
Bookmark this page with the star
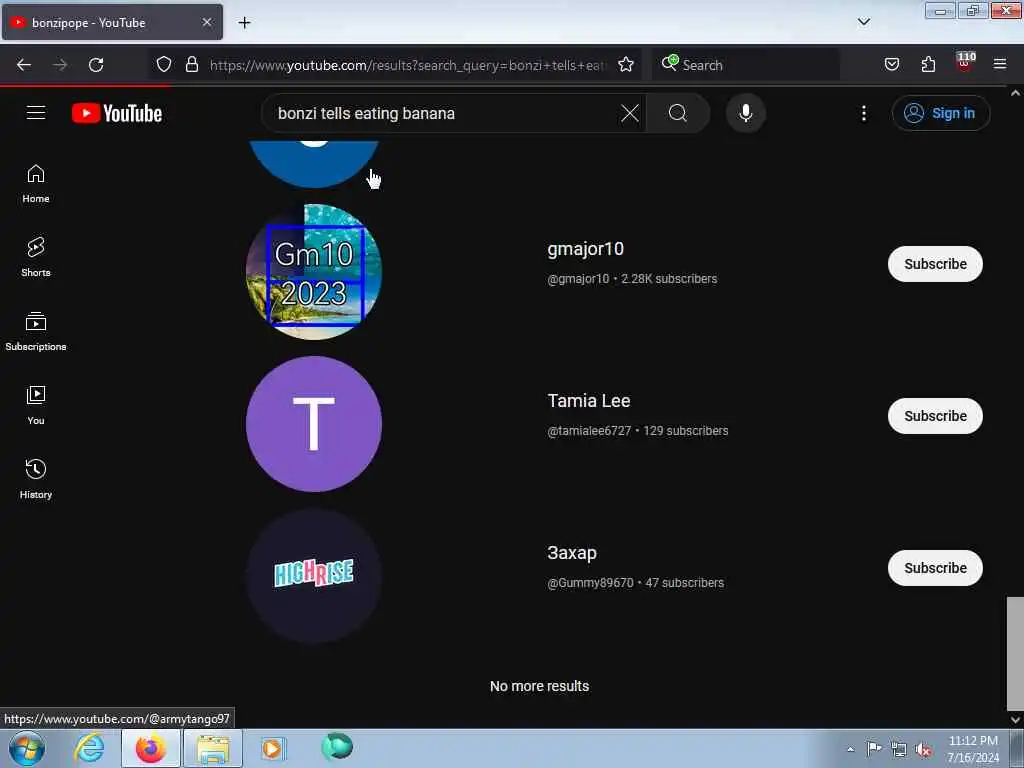pyautogui.click(x=626, y=65)
